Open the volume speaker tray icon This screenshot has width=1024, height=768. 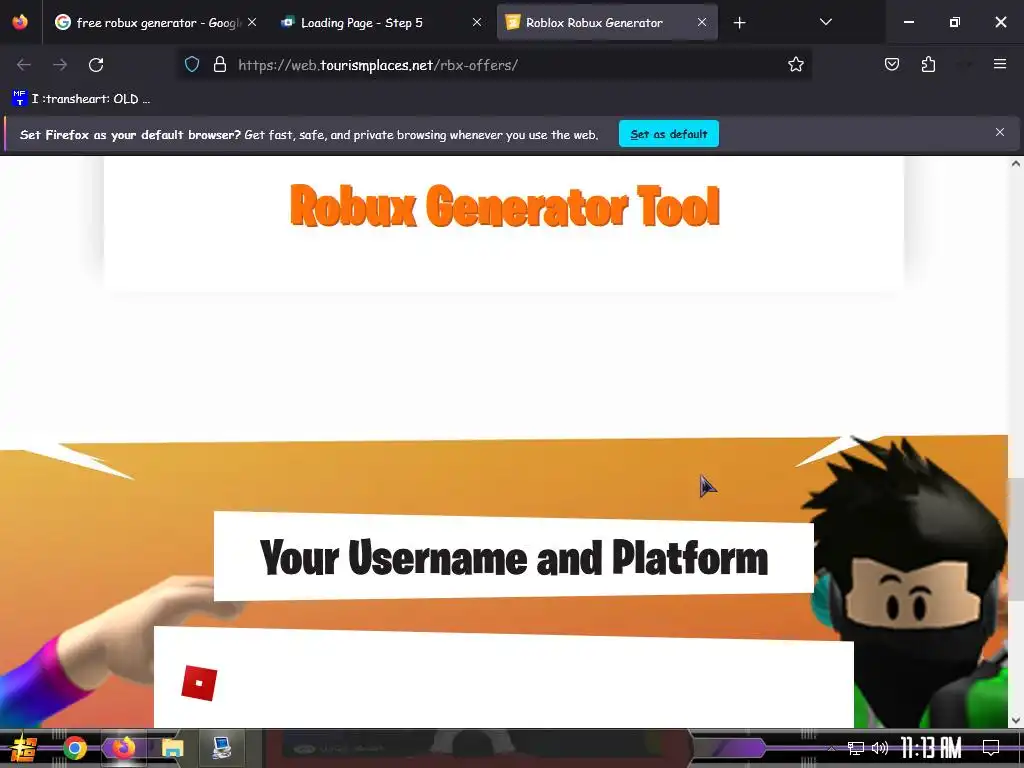click(x=880, y=748)
